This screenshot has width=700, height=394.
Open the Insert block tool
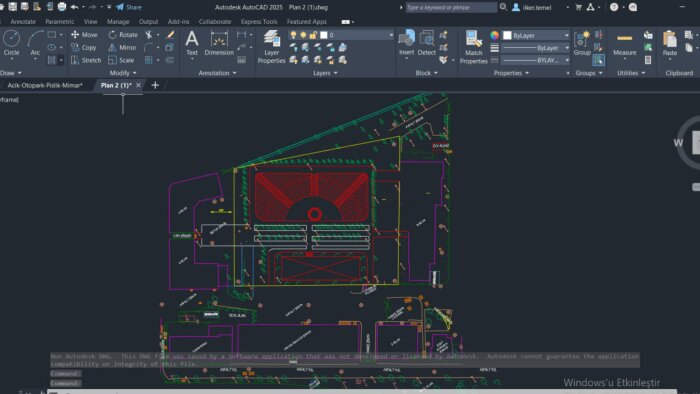[406, 43]
